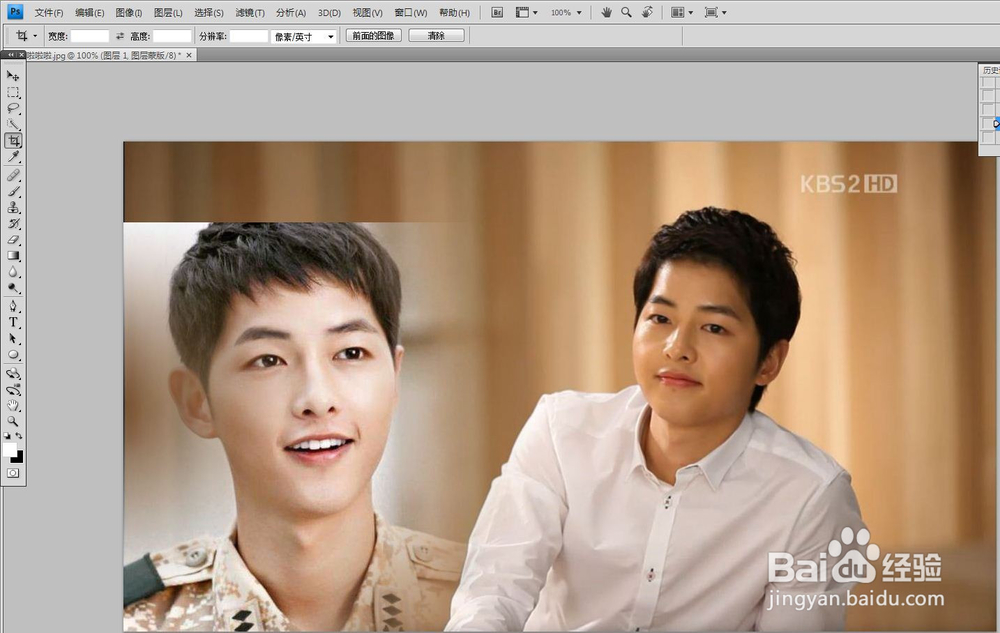1000x633 pixels.
Task: Select the Rectangular Marquee tool
Action: pyautogui.click(x=13, y=92)
